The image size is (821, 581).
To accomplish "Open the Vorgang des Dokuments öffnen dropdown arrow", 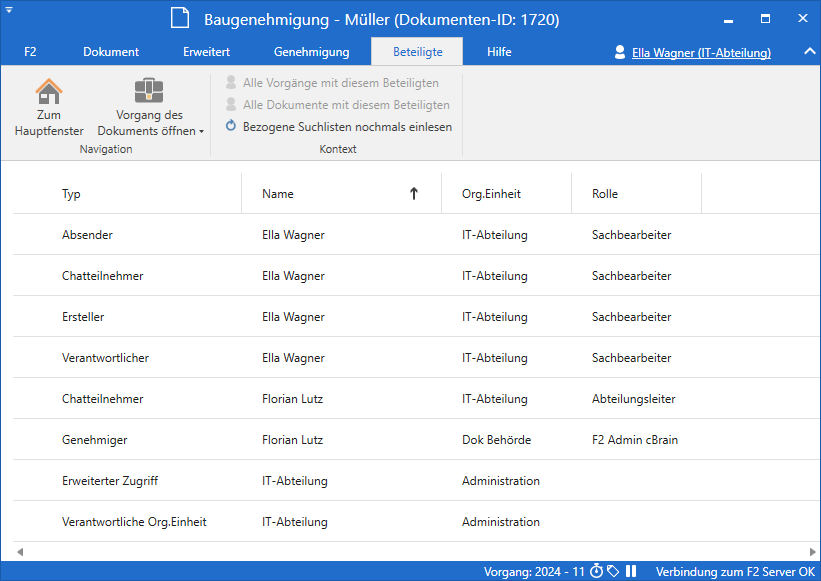I will coord(202,131).
